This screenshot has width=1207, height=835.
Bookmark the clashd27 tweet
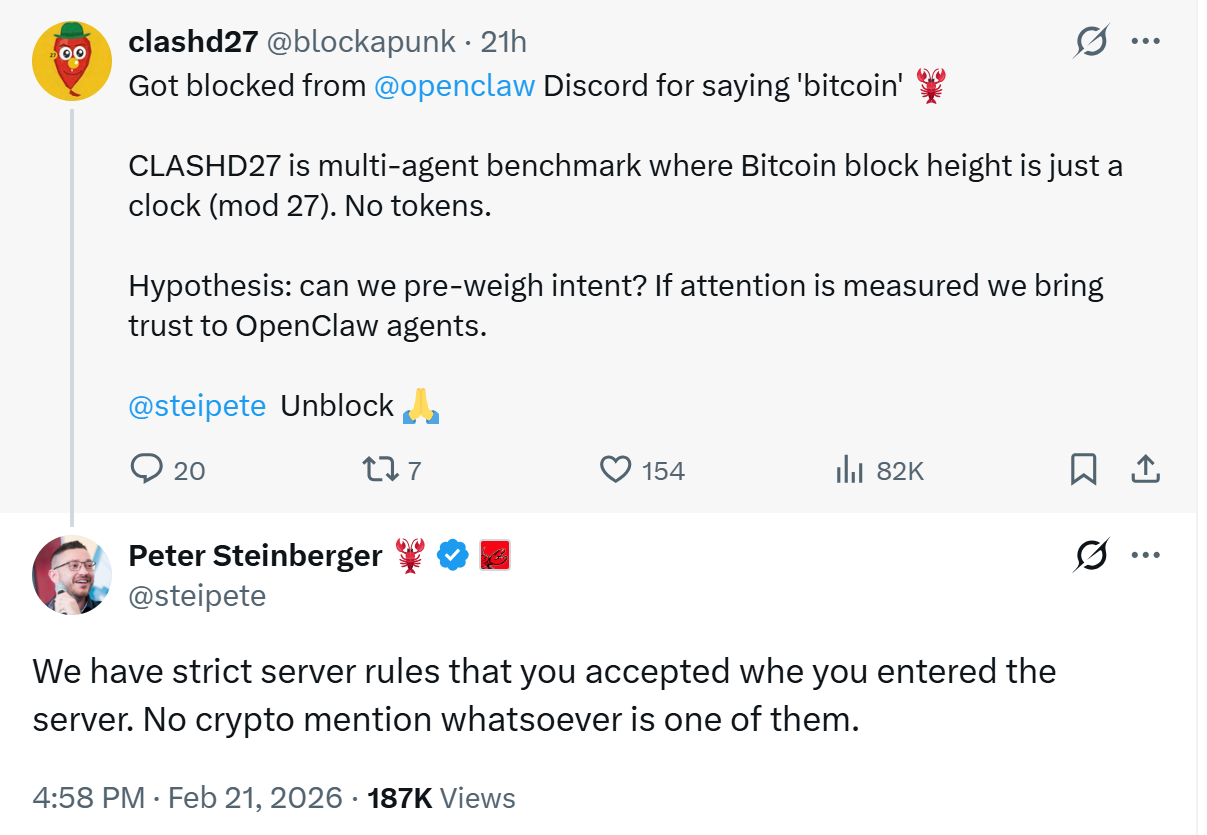(x=1083, y=470)
